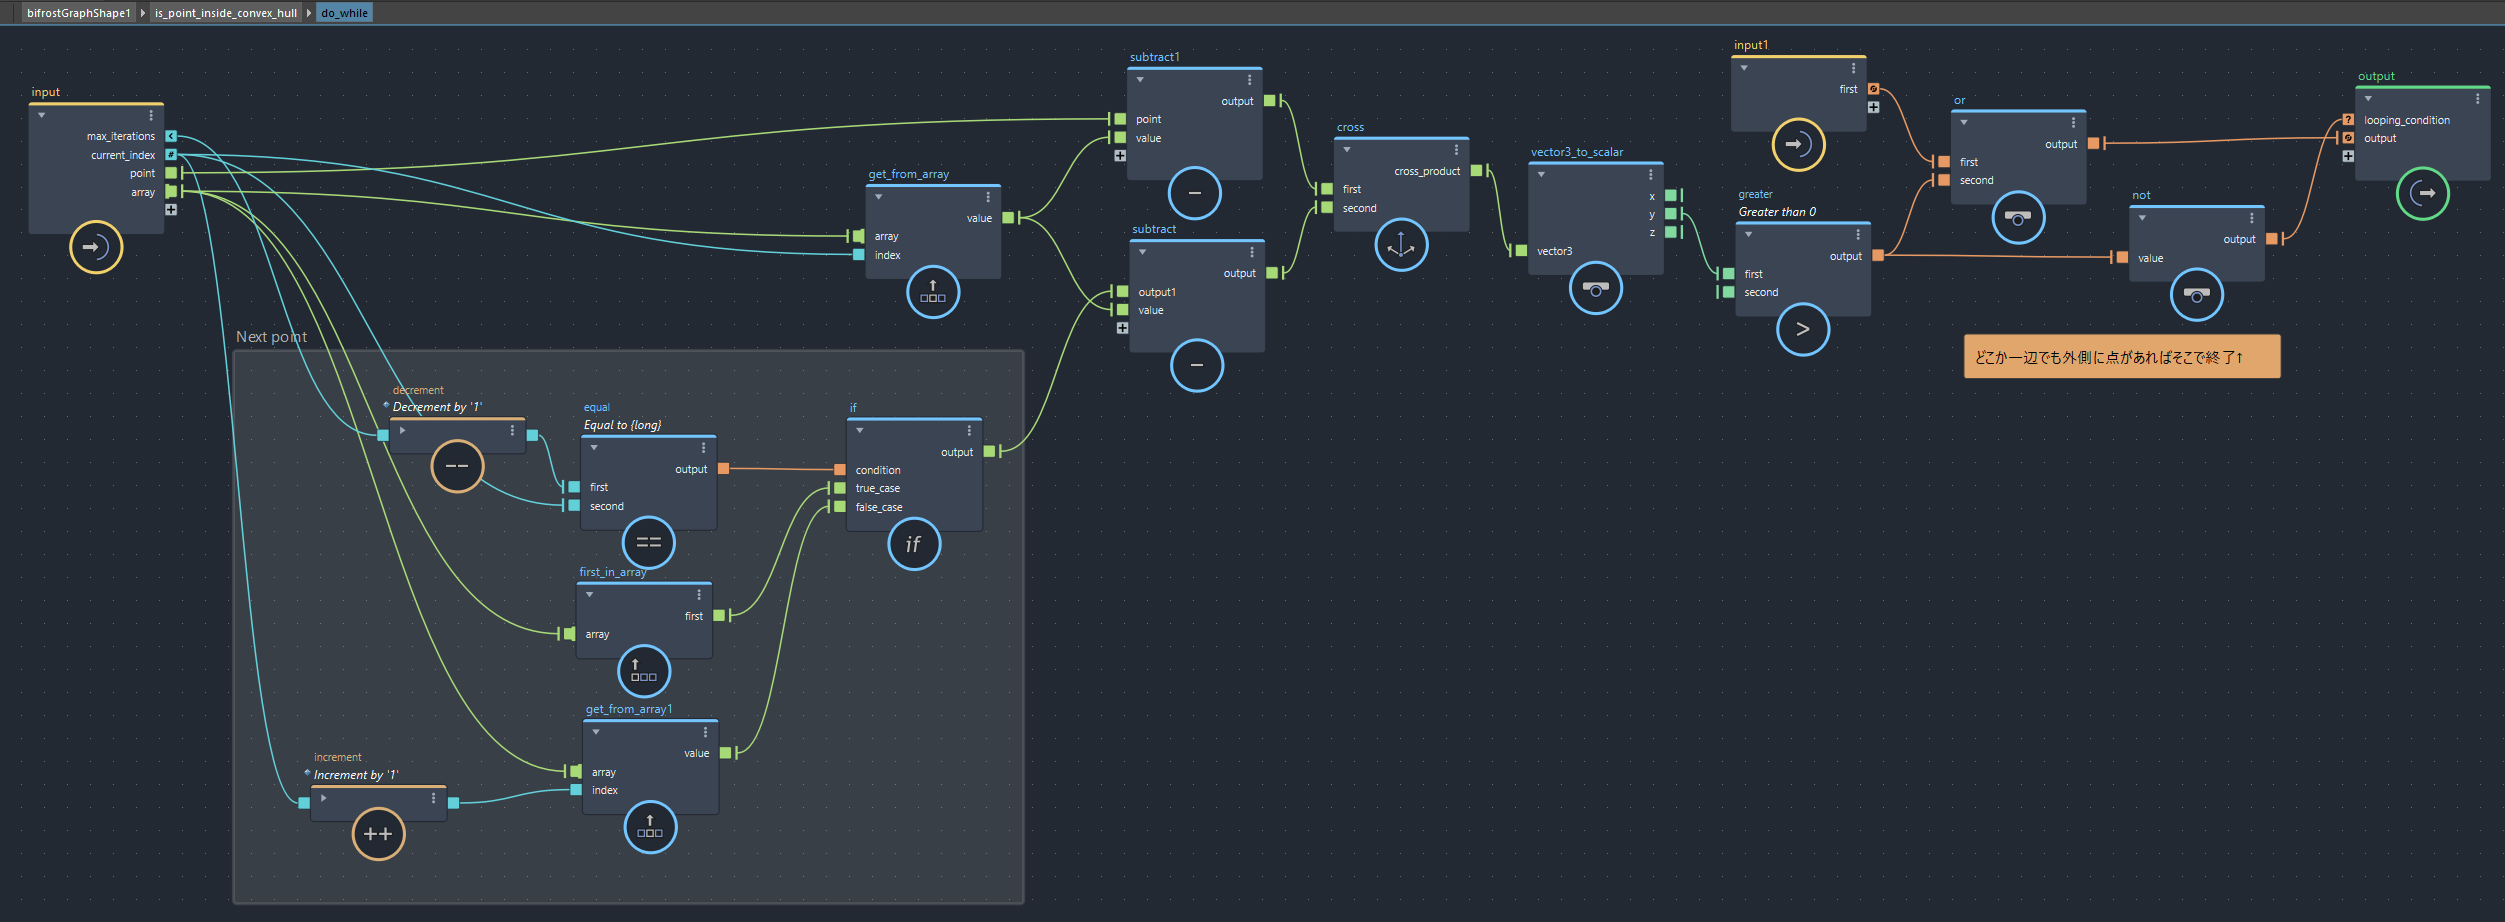Expand the decrement node's disclosure triangle
The image size is (2505, 922).
click(402, 431)
